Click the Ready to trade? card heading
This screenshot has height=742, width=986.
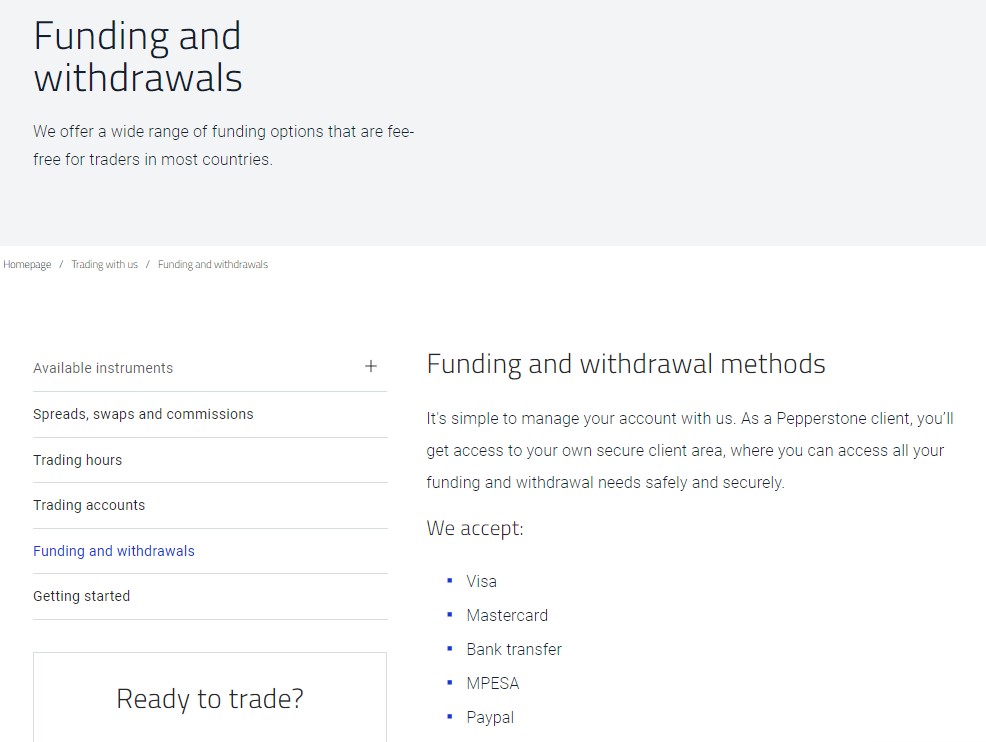[210, 699]
